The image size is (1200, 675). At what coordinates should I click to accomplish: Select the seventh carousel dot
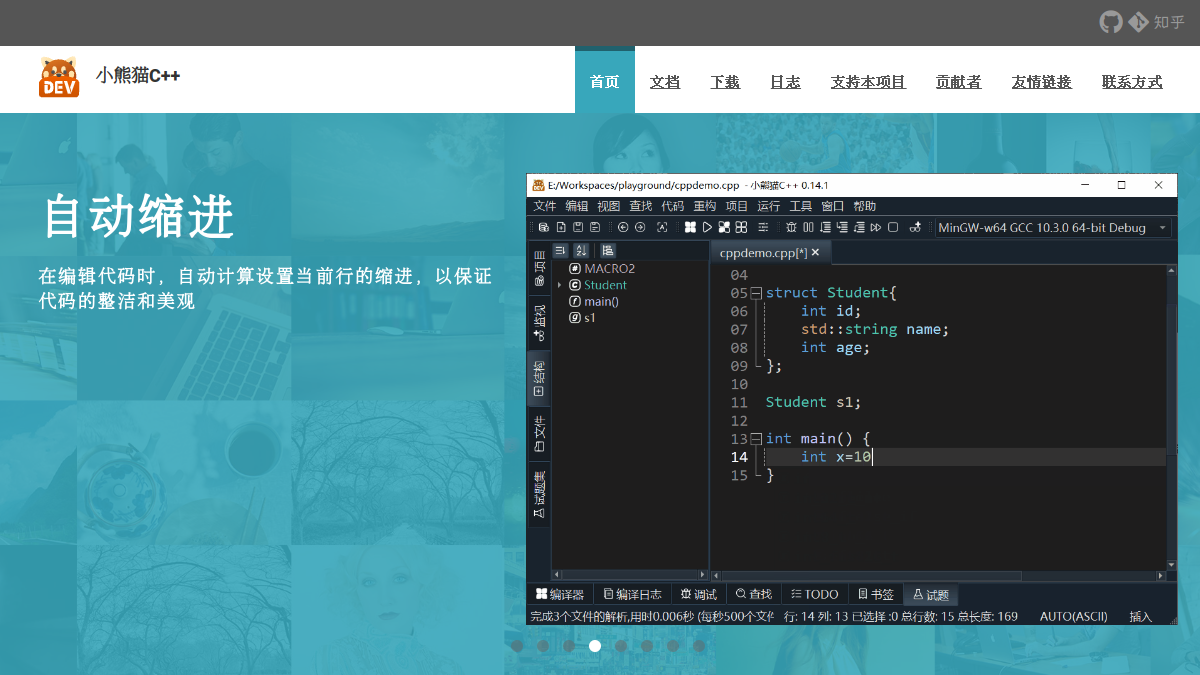pyautogui.click(x=673, y=646)
